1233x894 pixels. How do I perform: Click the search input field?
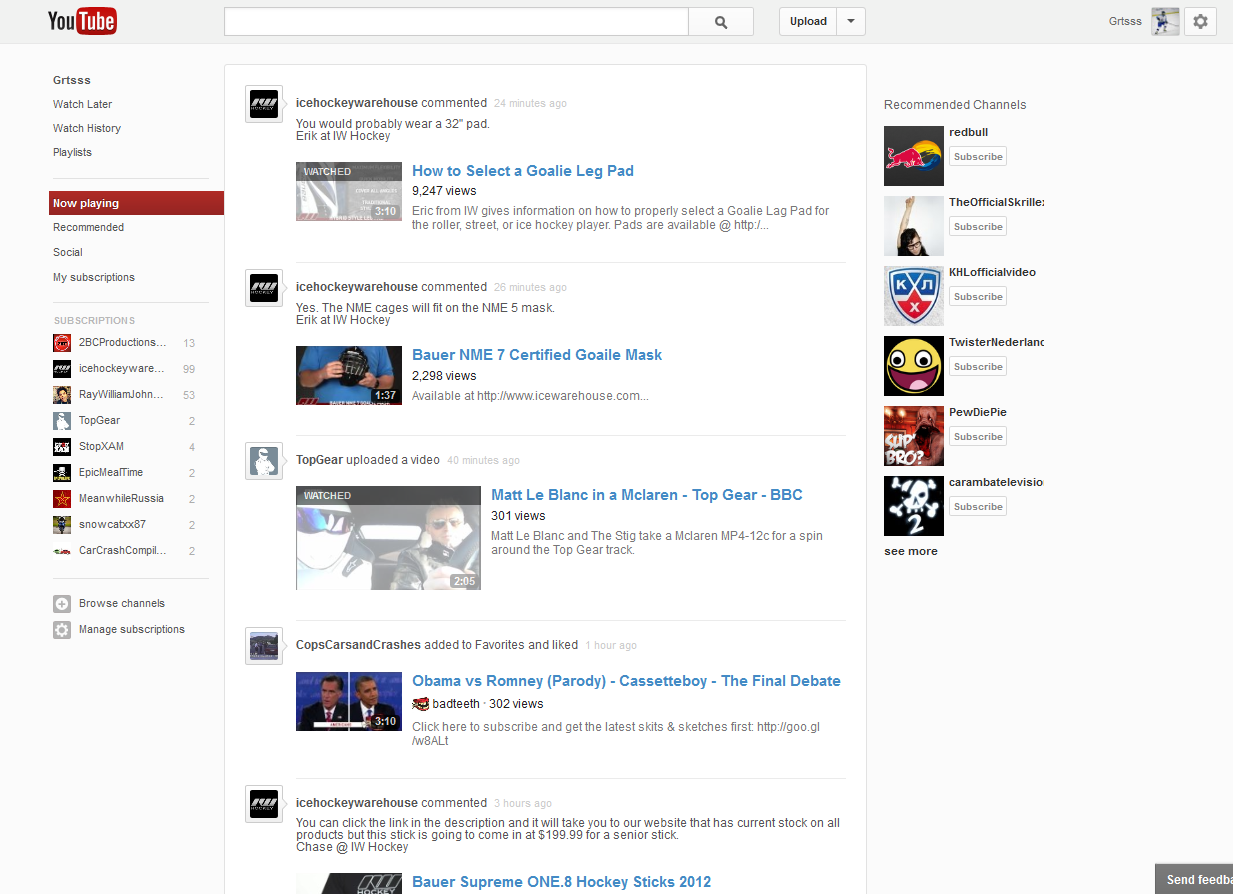(x=457, y=22)
